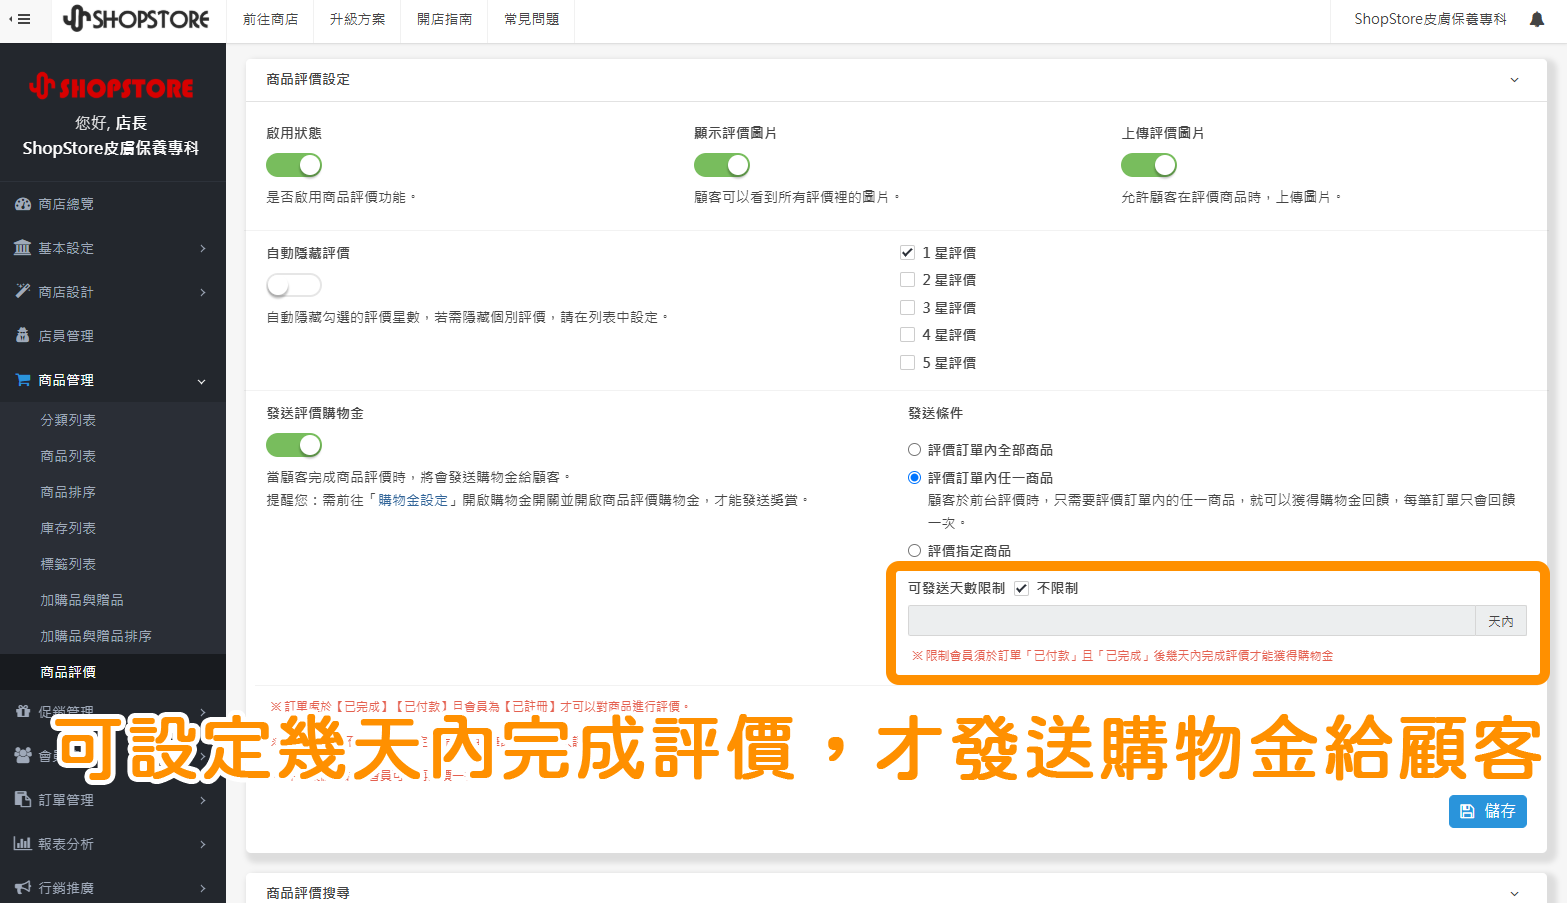Collapse the 商品管理 sidebar chevron
The height and width of the screenshot is (903, 1567).
pos(202,381)
